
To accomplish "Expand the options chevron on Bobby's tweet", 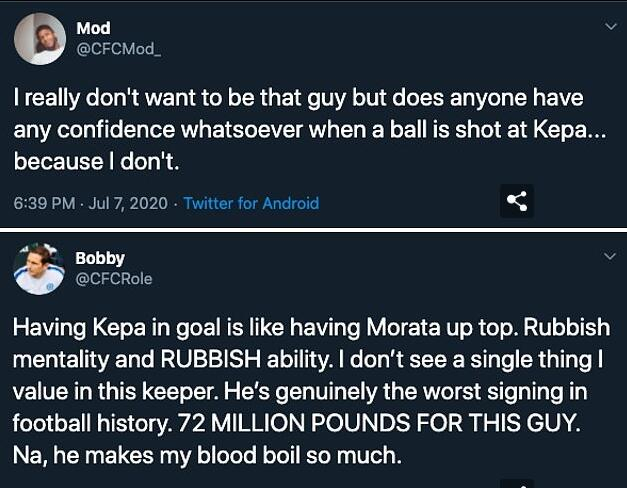I will [x=610, y=257].
